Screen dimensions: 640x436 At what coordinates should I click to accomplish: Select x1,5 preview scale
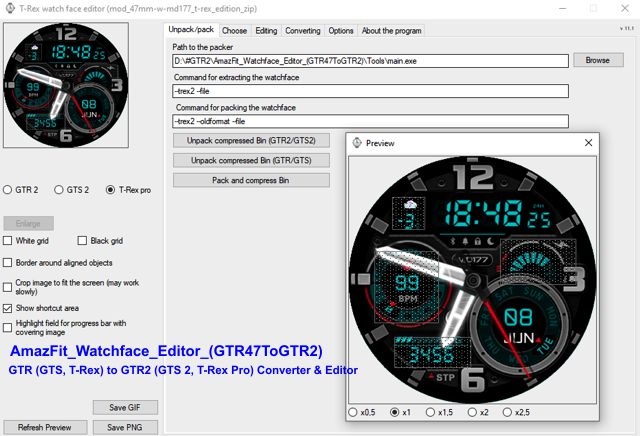coord(430,412)
